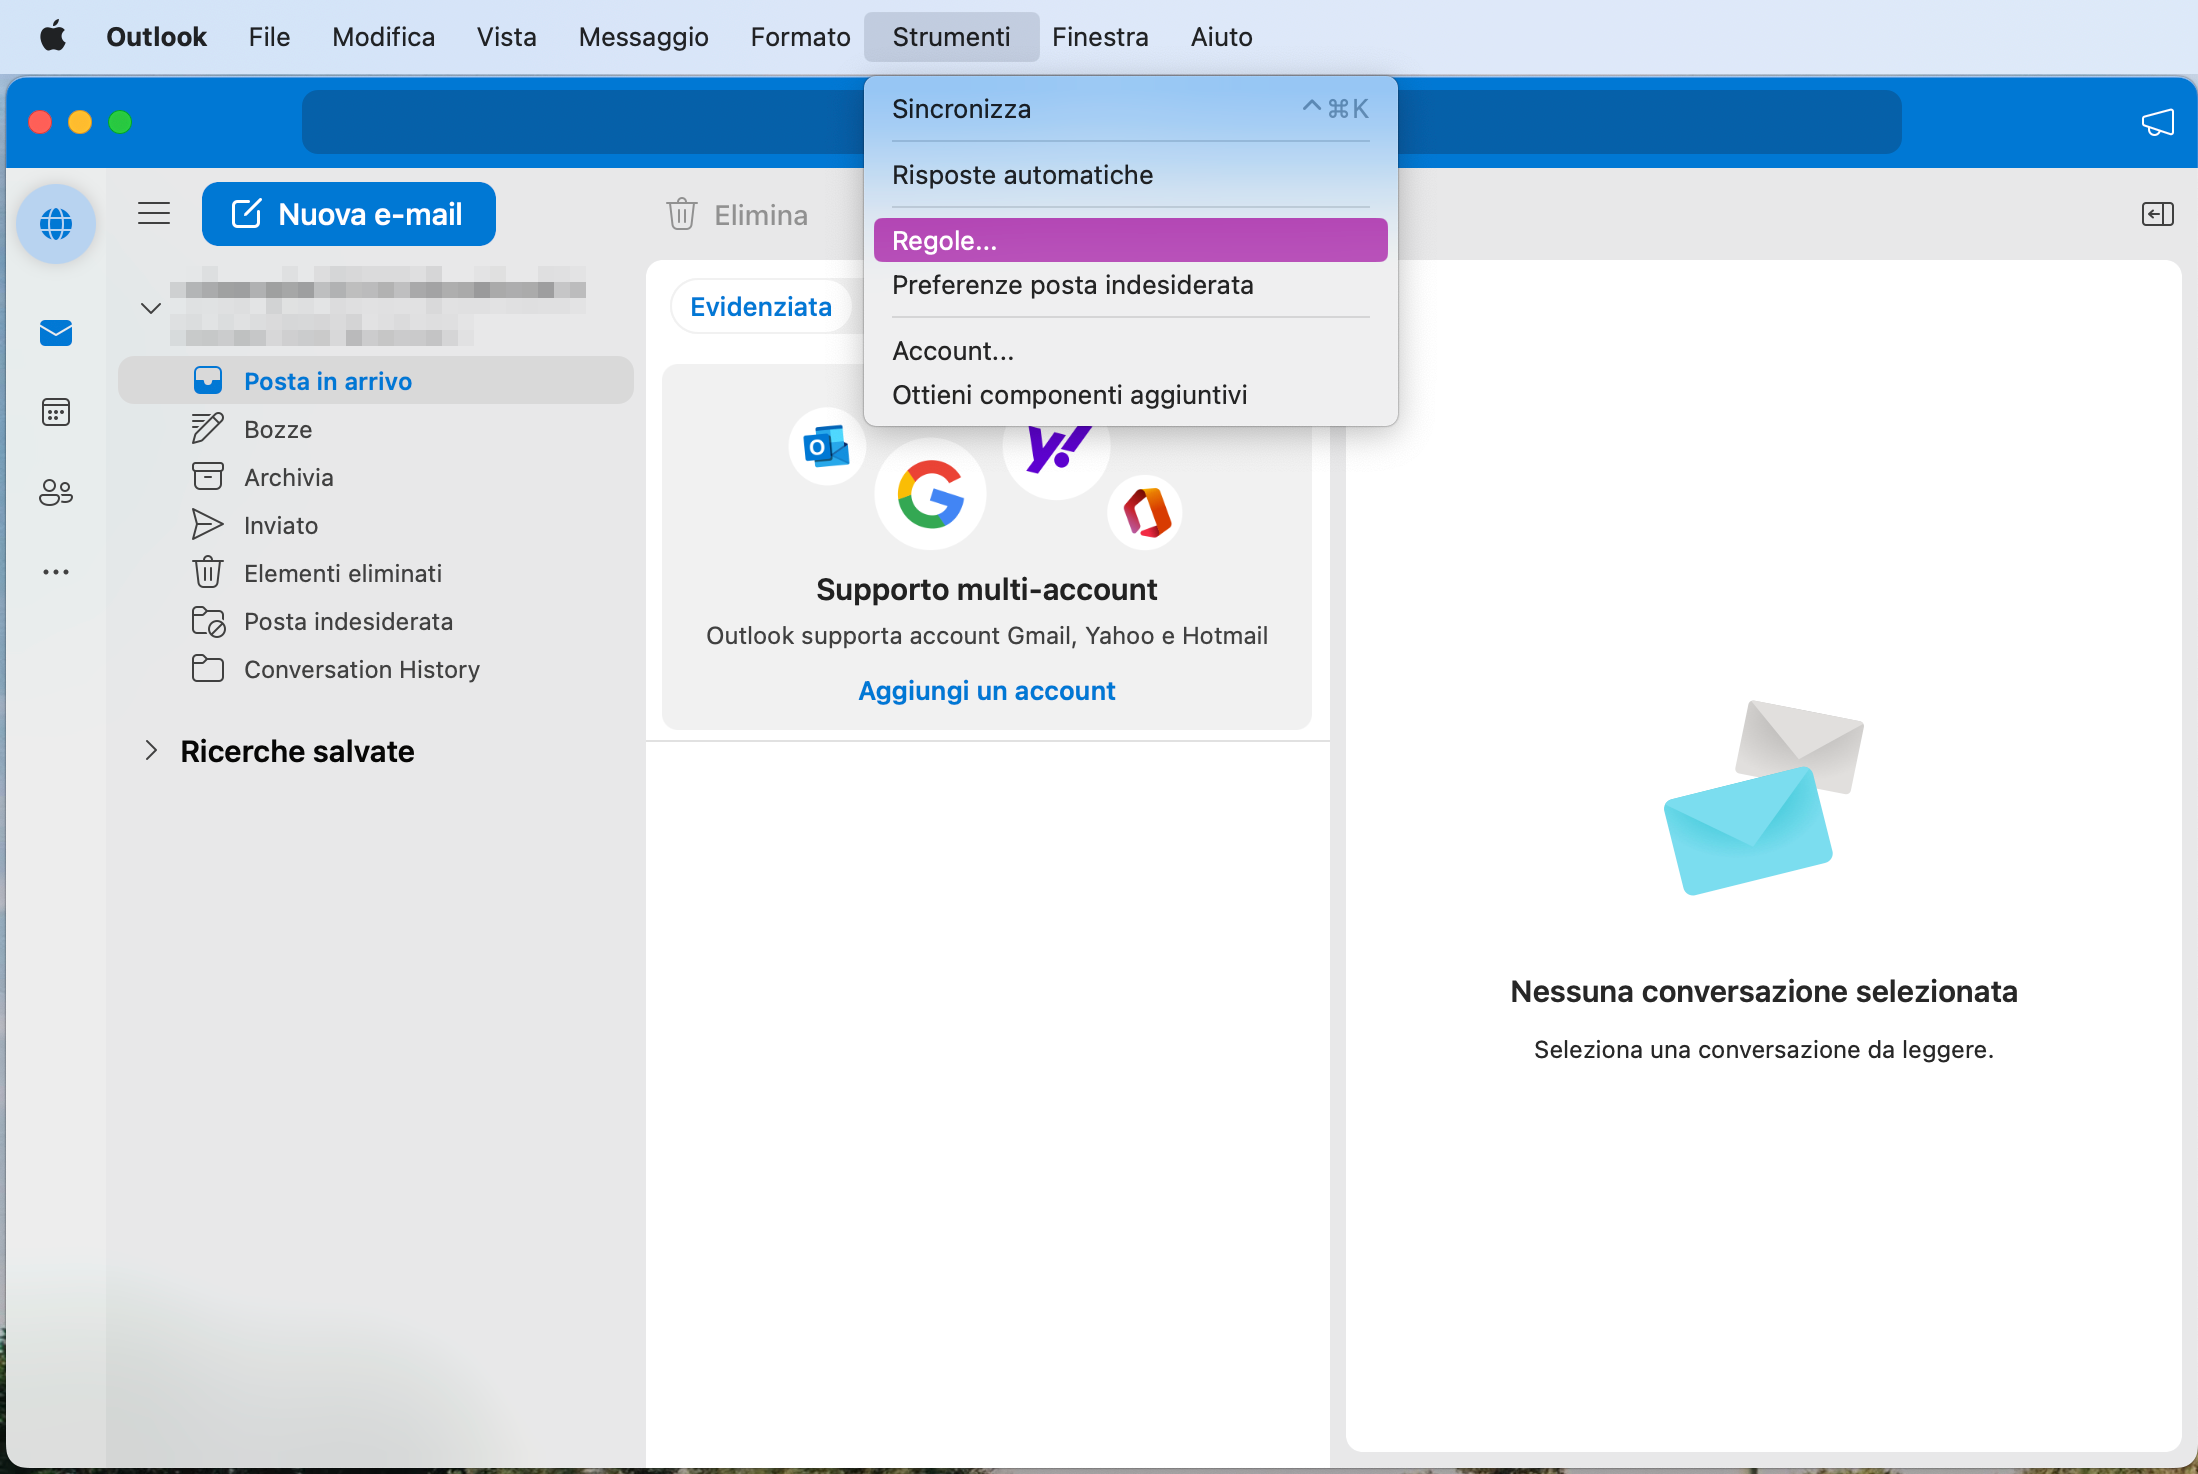Select Bozze folder label
The image size is (2198, 1474).
(x=278, y=429)
